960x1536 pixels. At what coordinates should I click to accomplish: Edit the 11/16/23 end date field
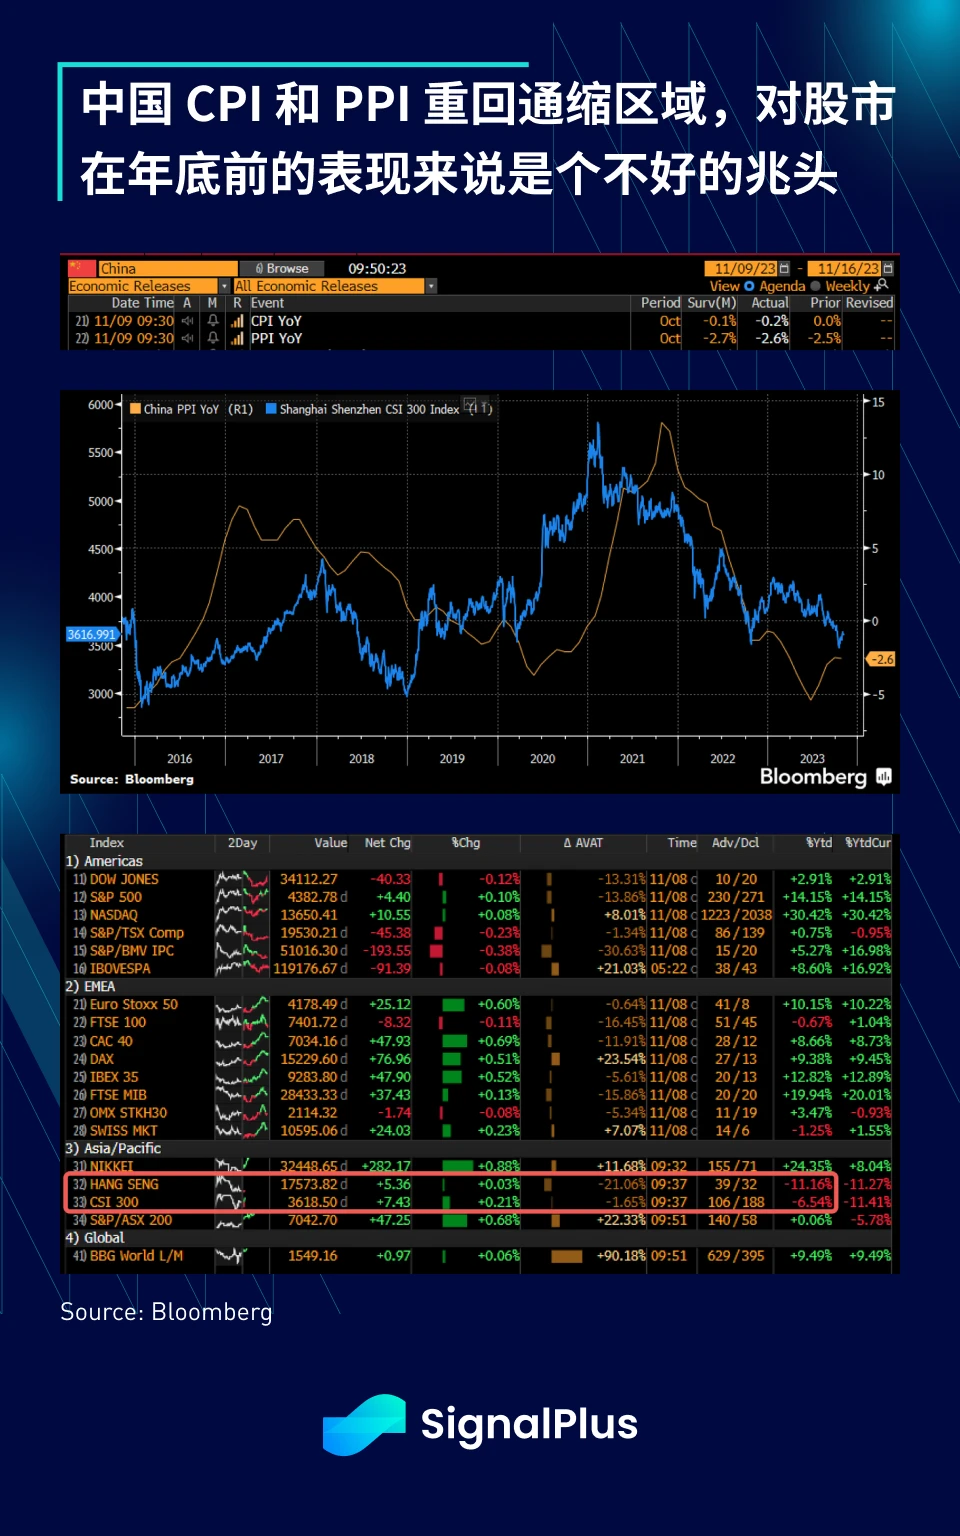coord(845,269)
